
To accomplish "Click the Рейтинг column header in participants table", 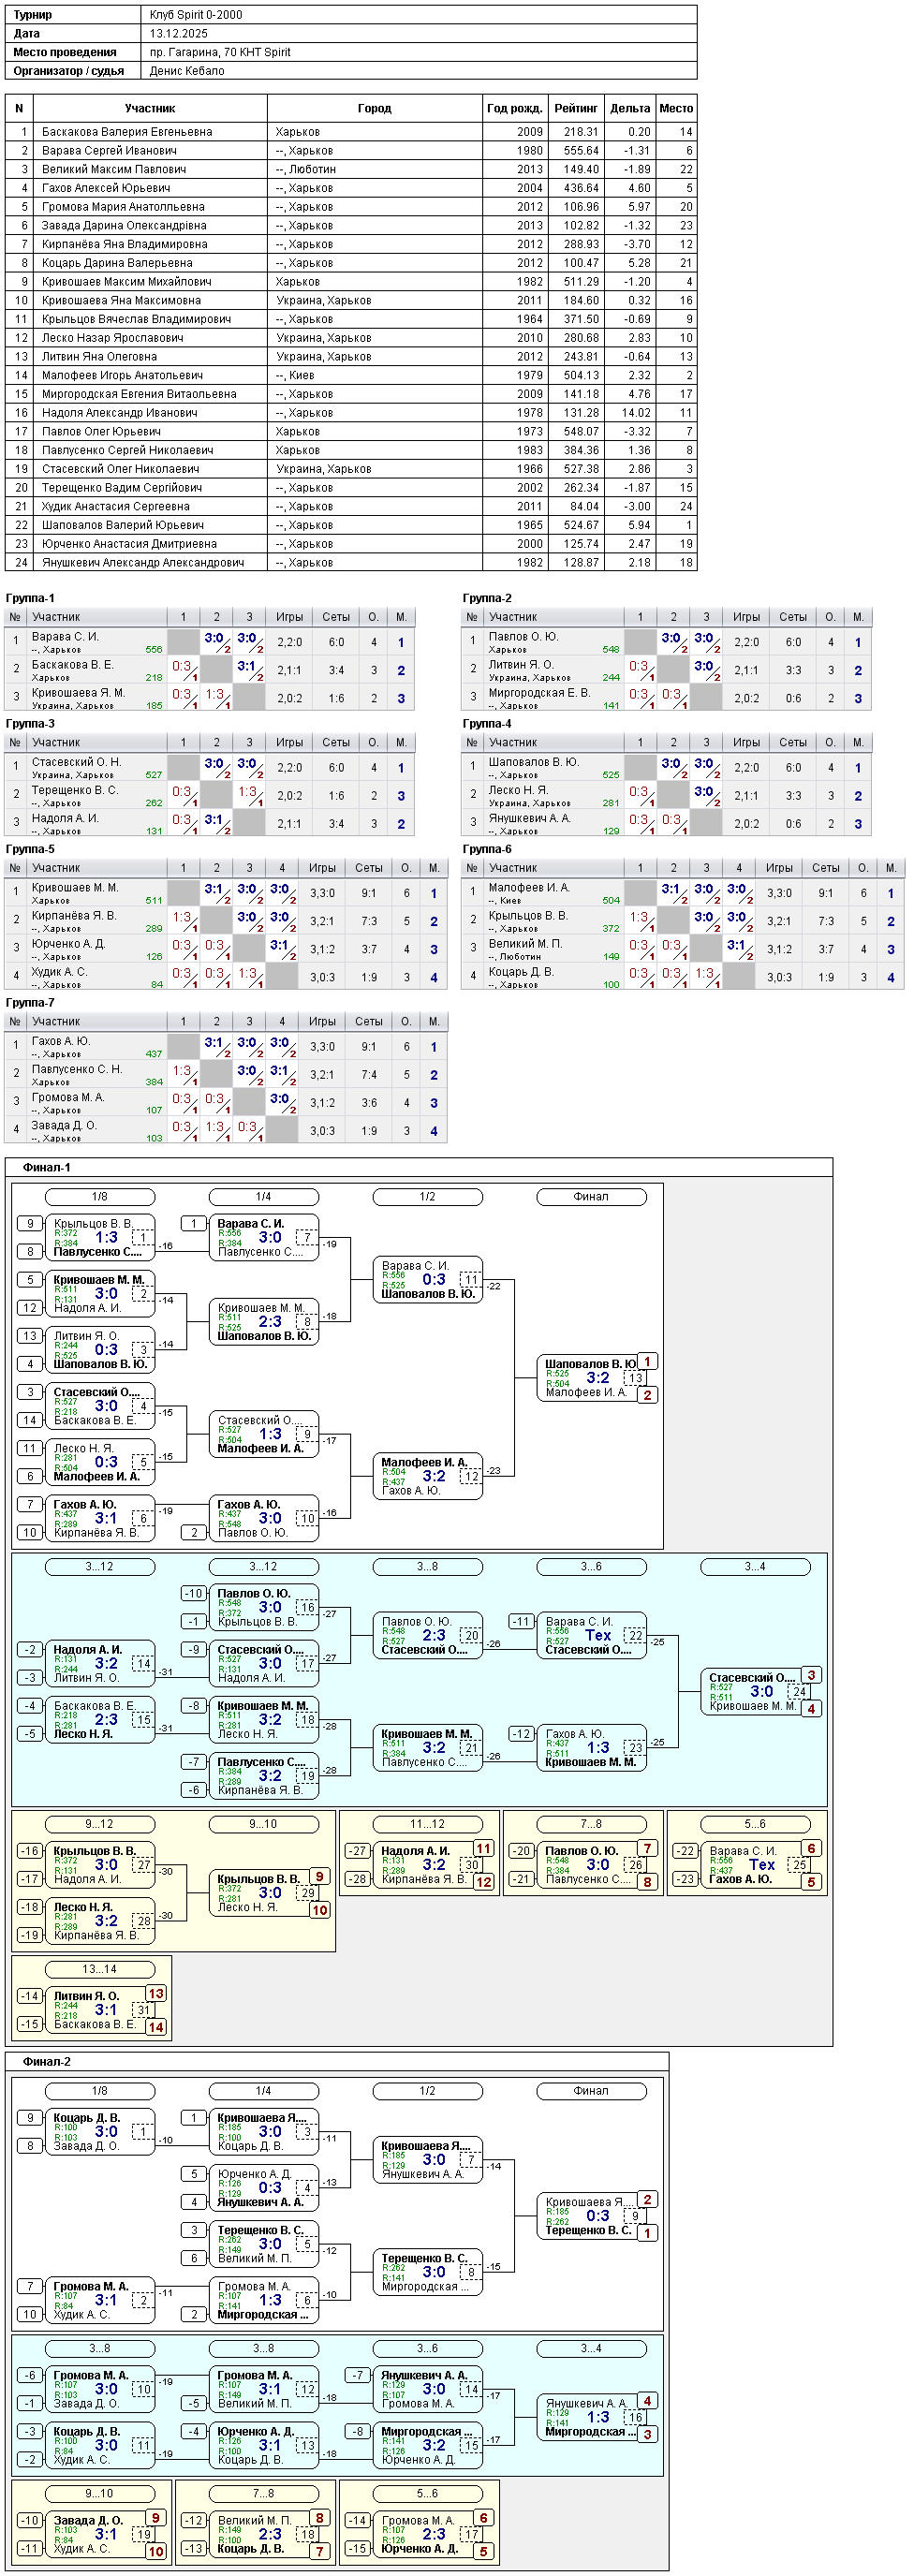I will 576,108.
